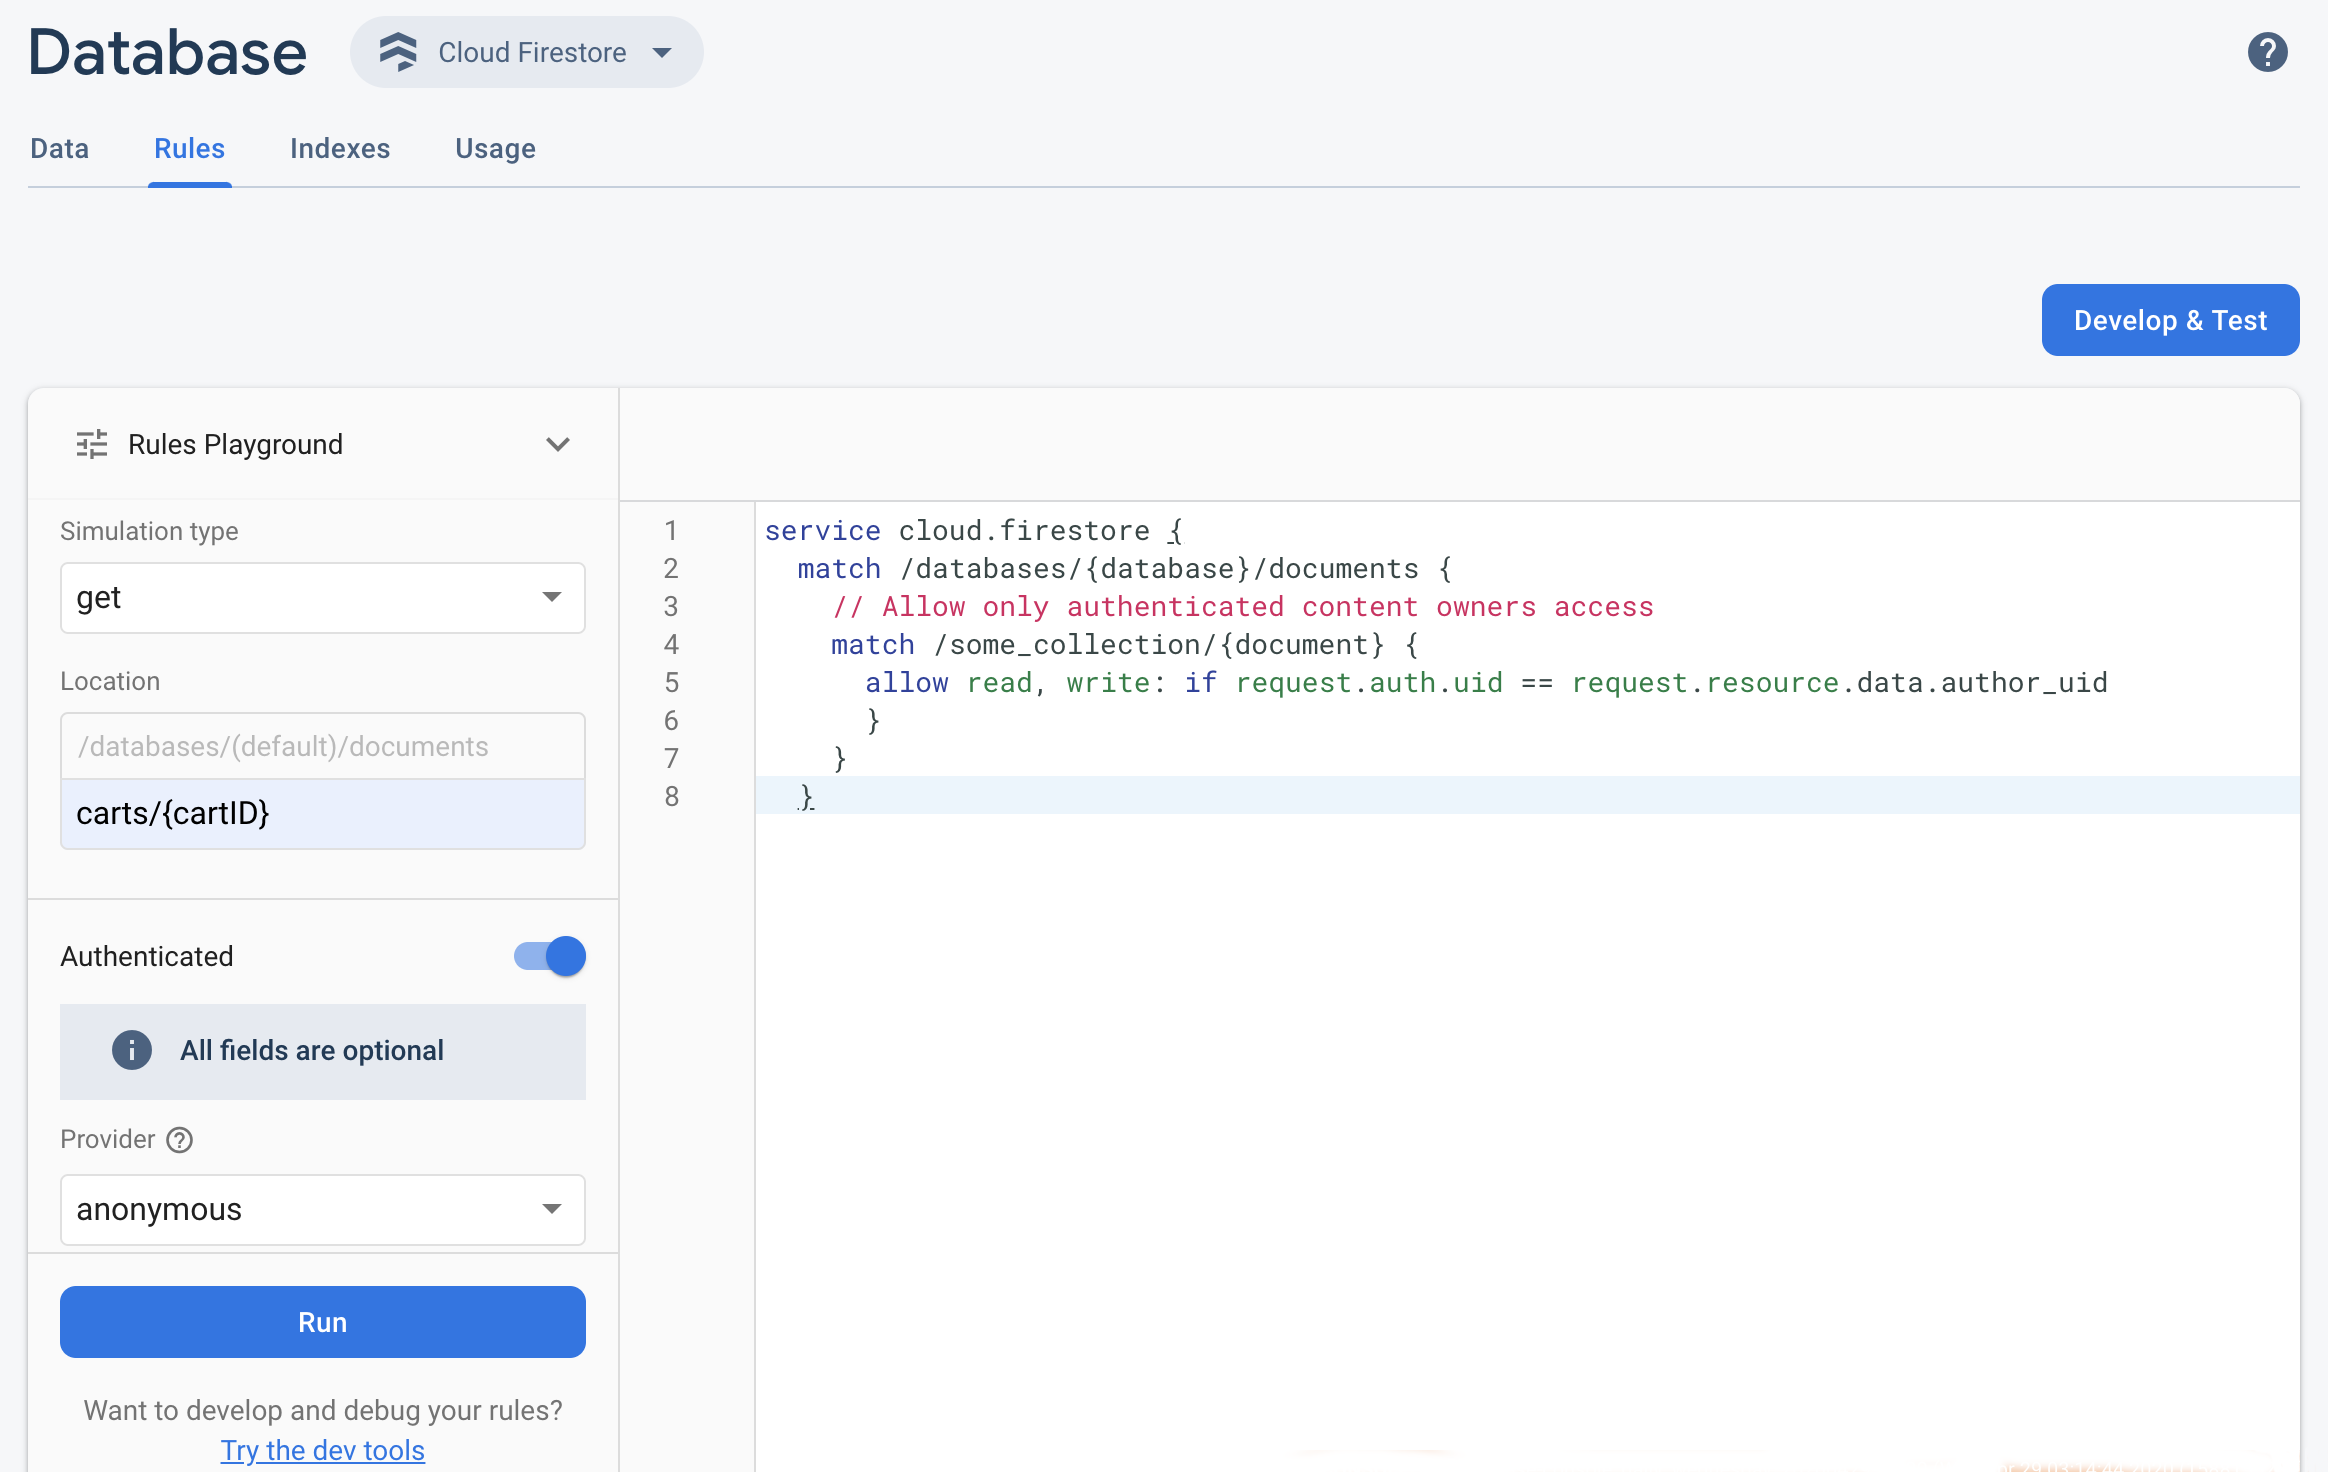Open the Usage tab
The height and width of the screenshot is (1472, 2328).
495,149
